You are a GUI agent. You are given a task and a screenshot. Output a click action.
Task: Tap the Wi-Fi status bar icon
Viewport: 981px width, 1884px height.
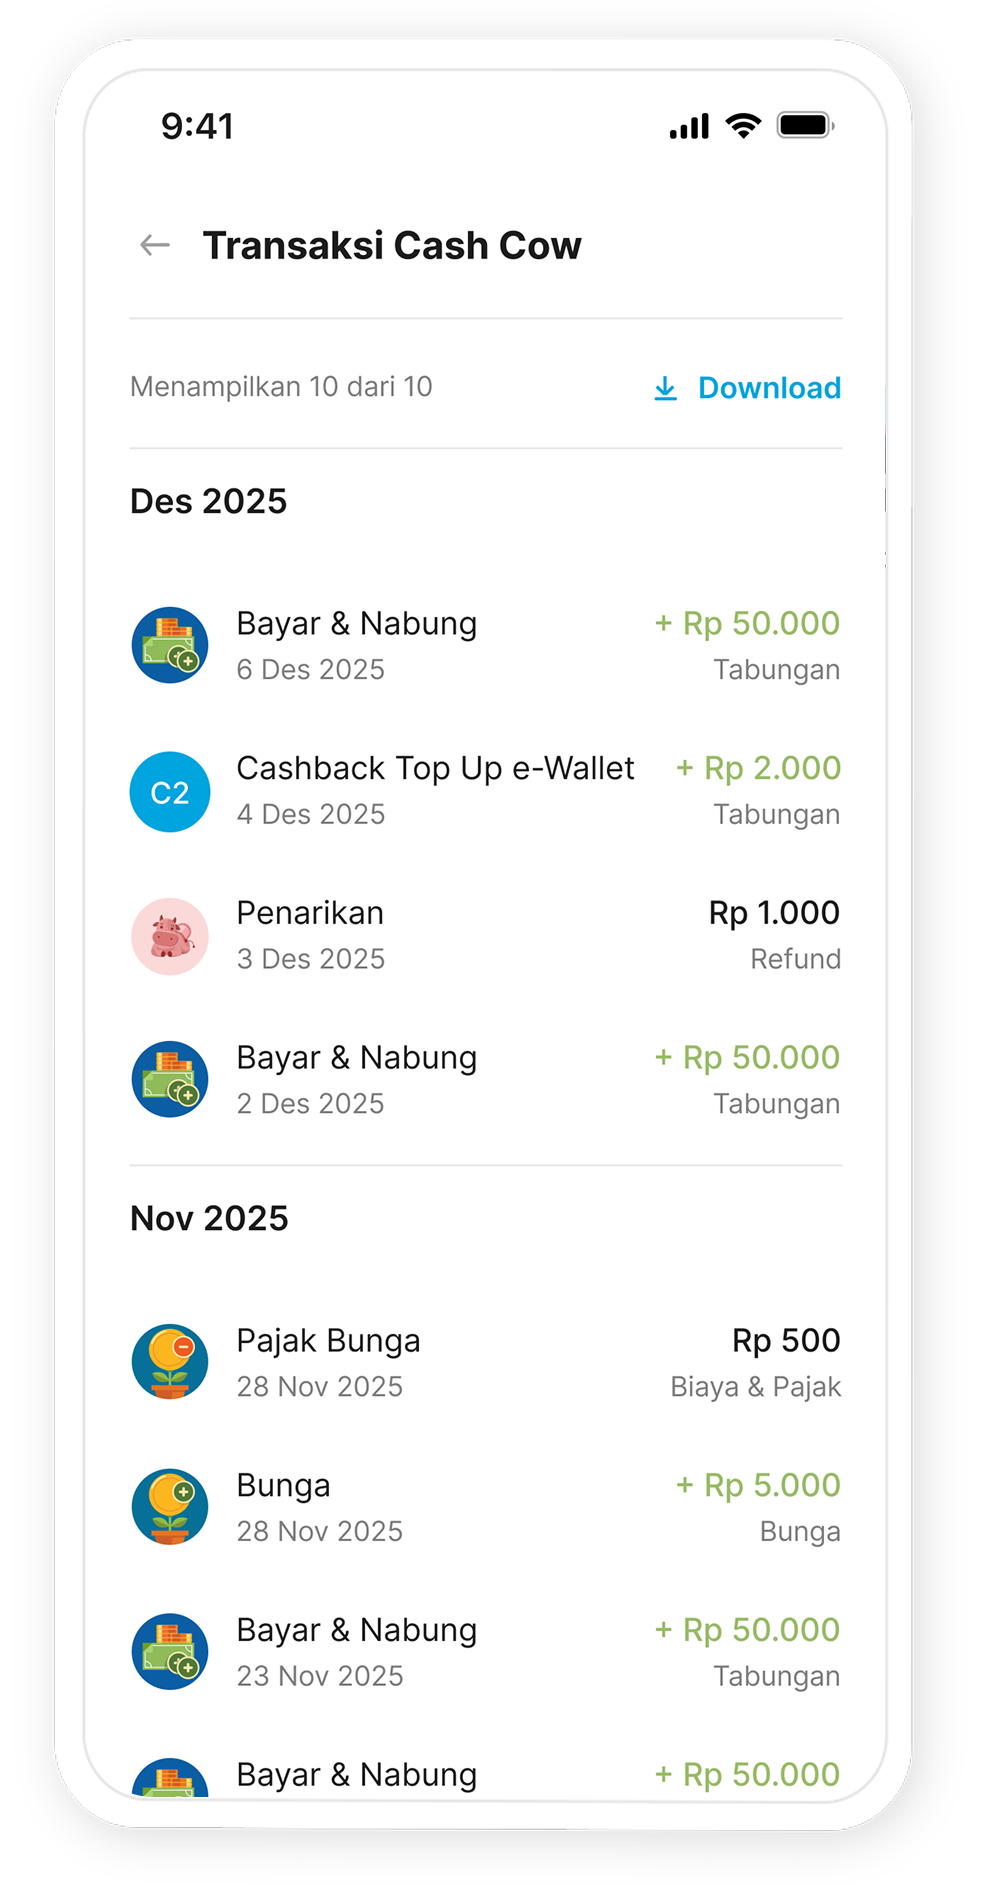[743, 125]
